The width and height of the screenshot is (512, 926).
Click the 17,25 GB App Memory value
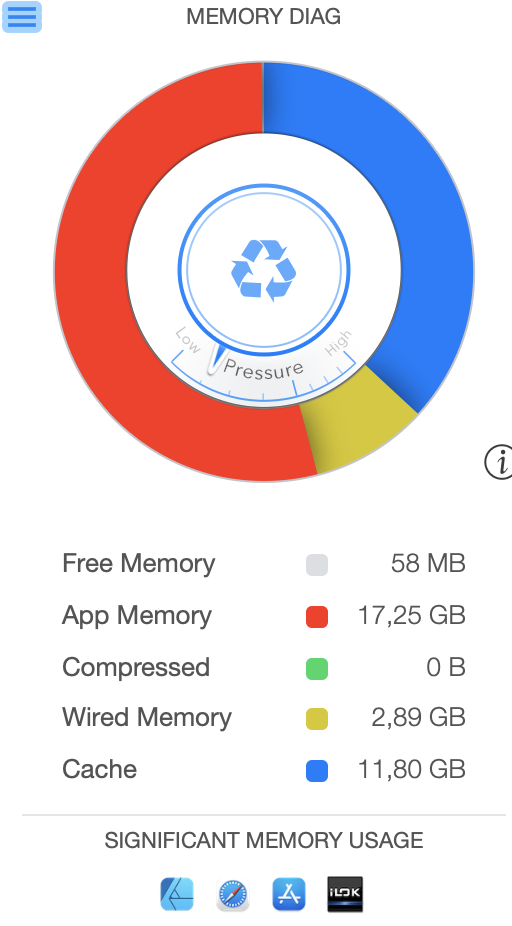(412, 616)
